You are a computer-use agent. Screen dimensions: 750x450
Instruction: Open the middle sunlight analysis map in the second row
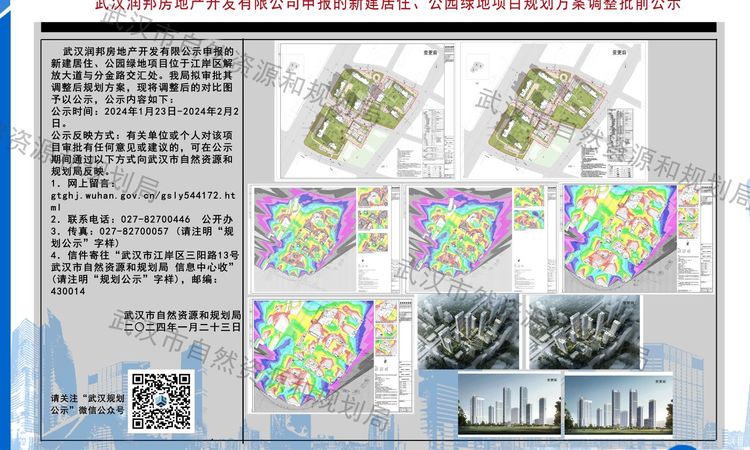click(481, 239)
